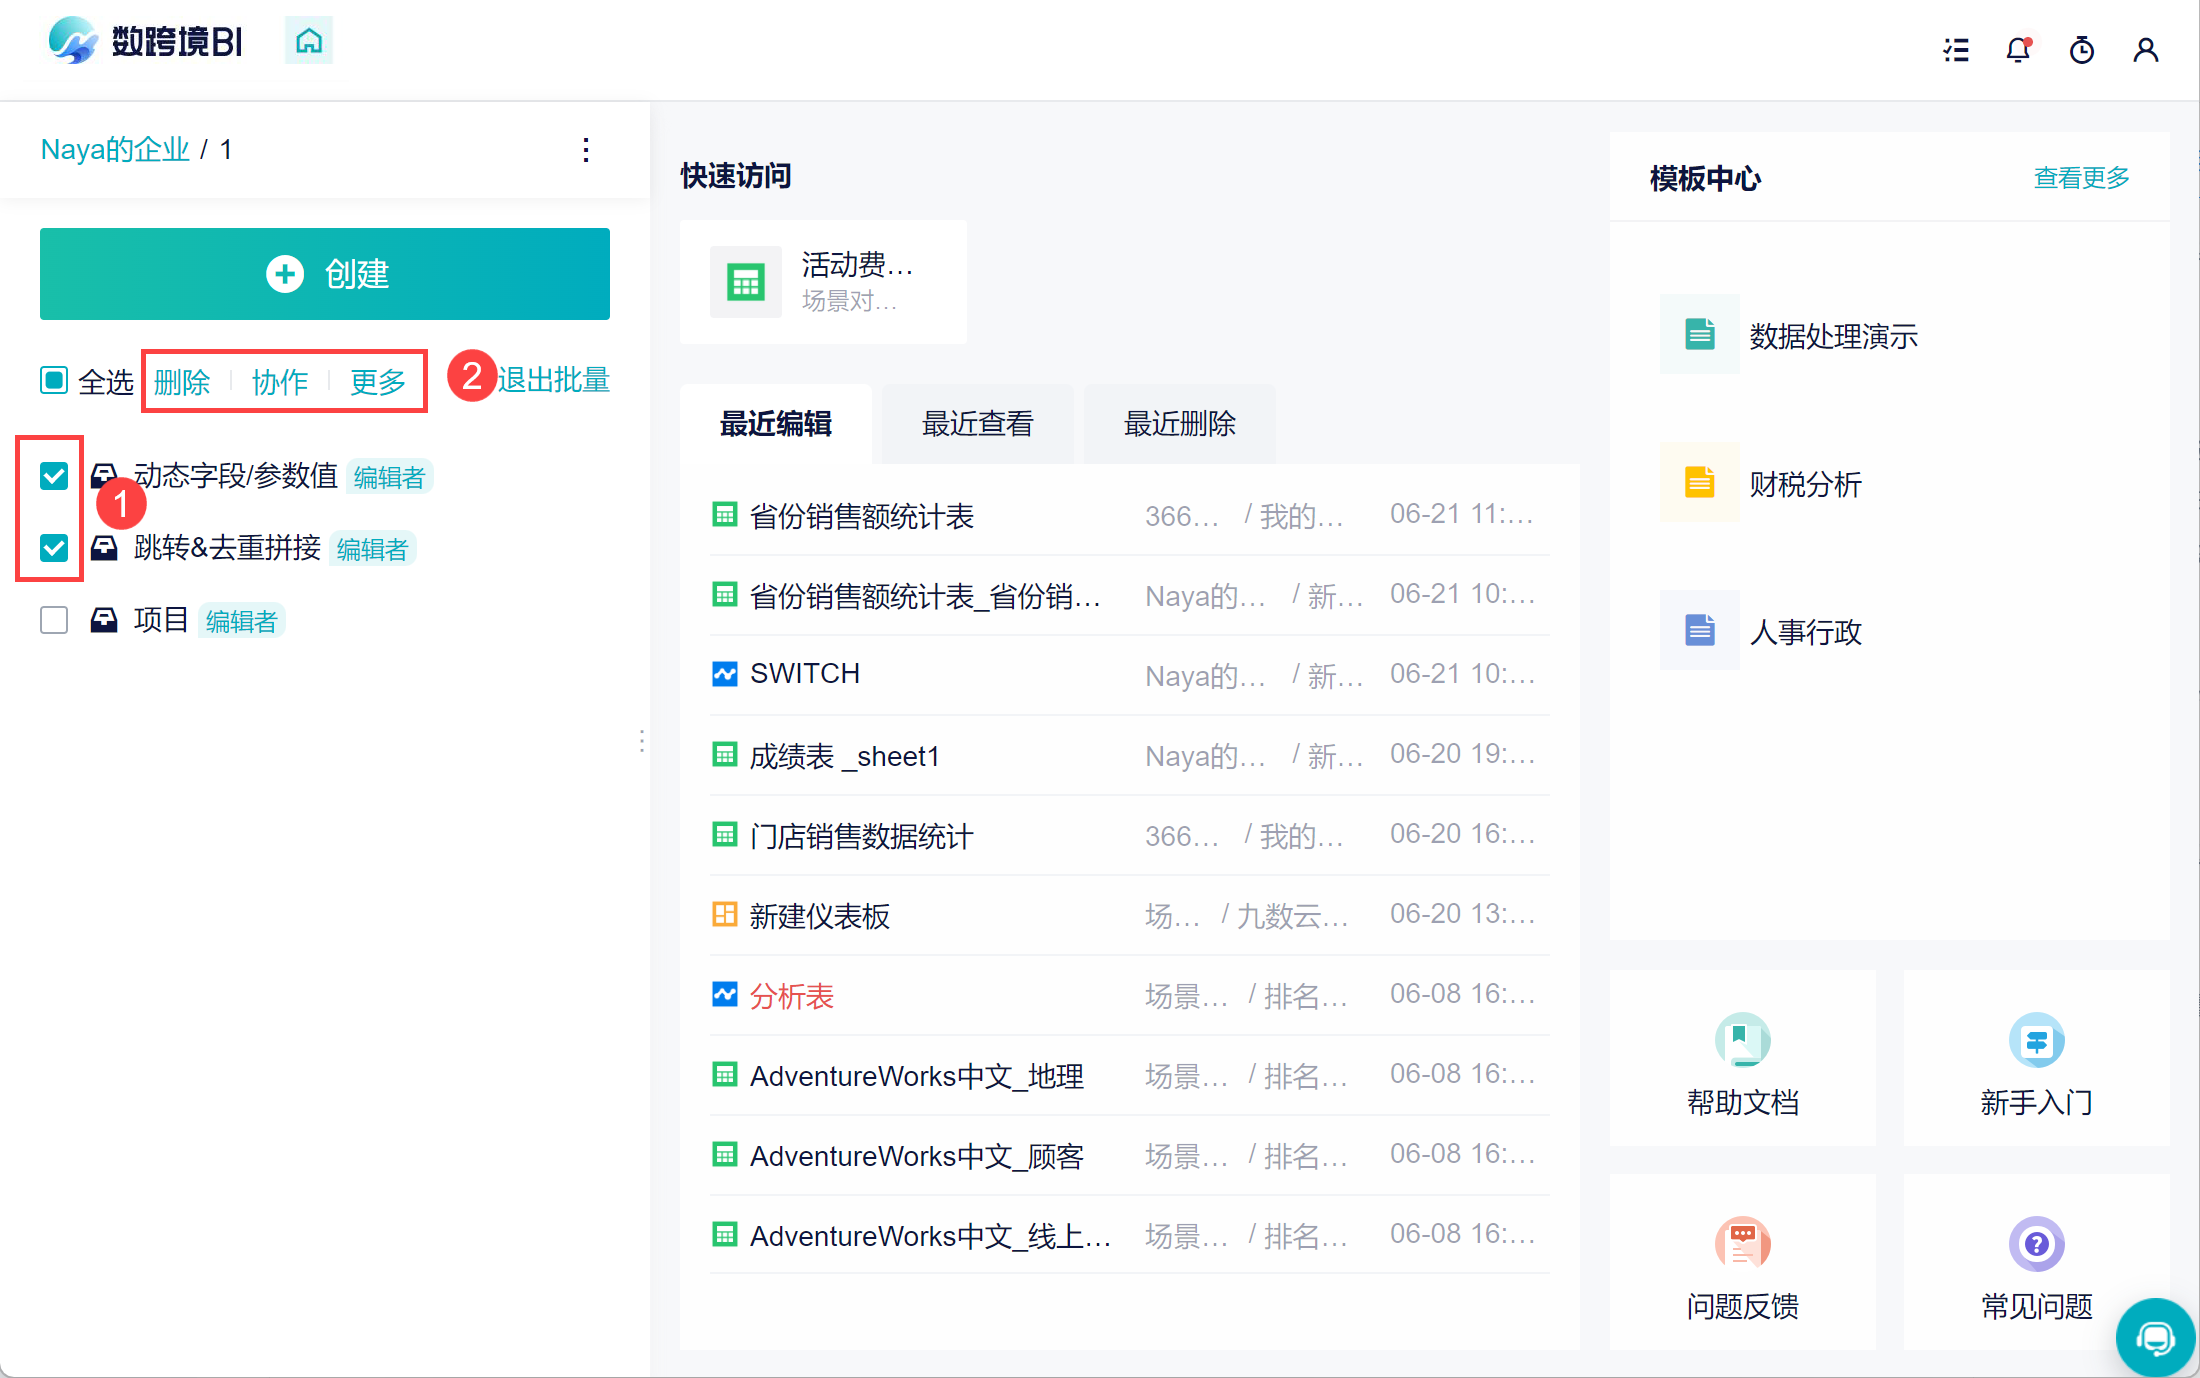Viewport: 2200px width, 1378px height.
Task: Open 帮助文档 help docs icon
Action: pyautogui.click(x=1742, y=1041)
